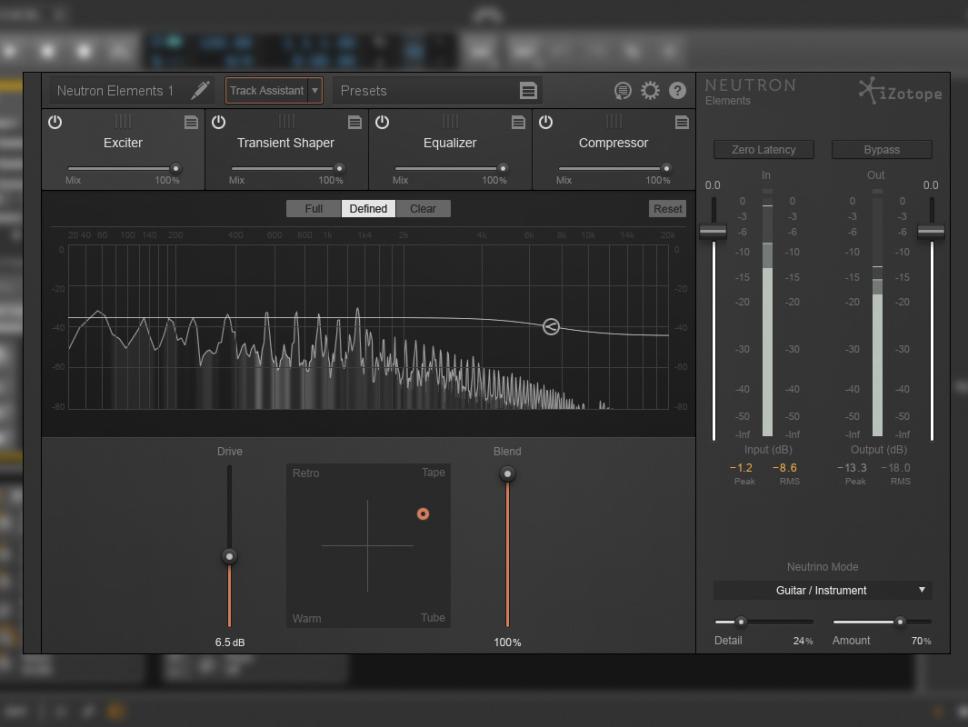This screenshot has height=727, width=968.
Task: Open the Exciter module preset menu icon
Action: tap(191, 122)
